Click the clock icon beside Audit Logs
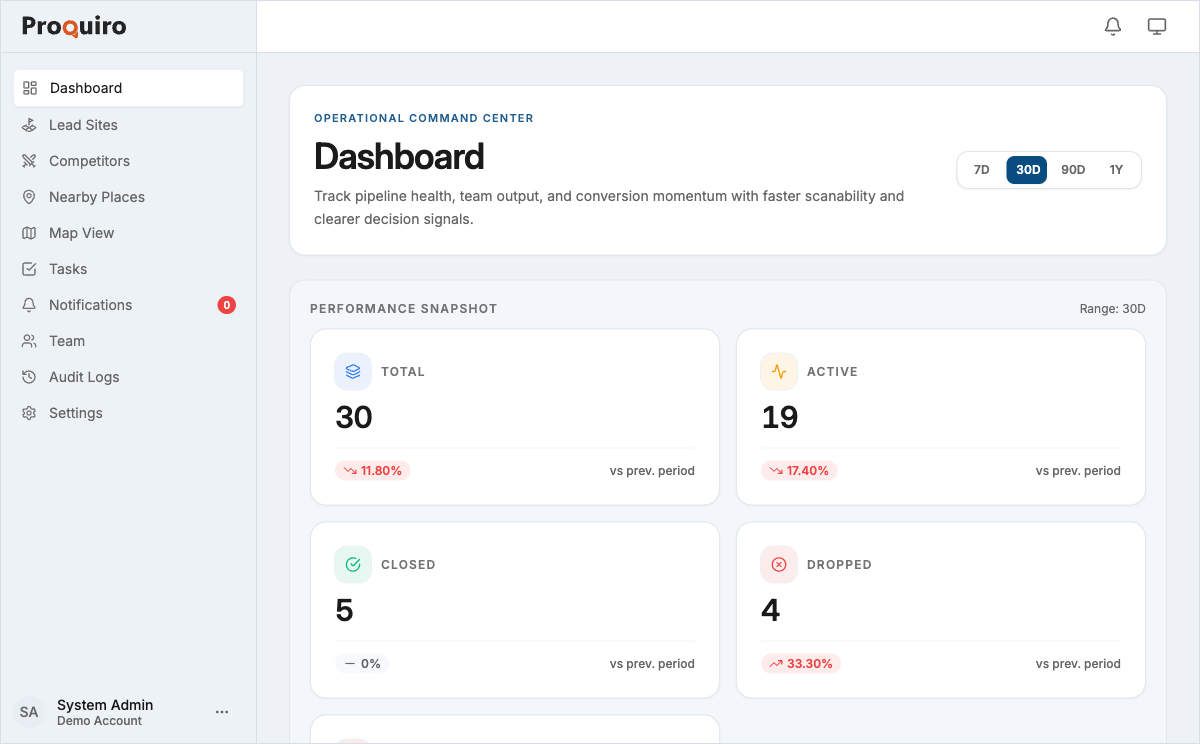 pyautogui.click(x=31, y=376)
